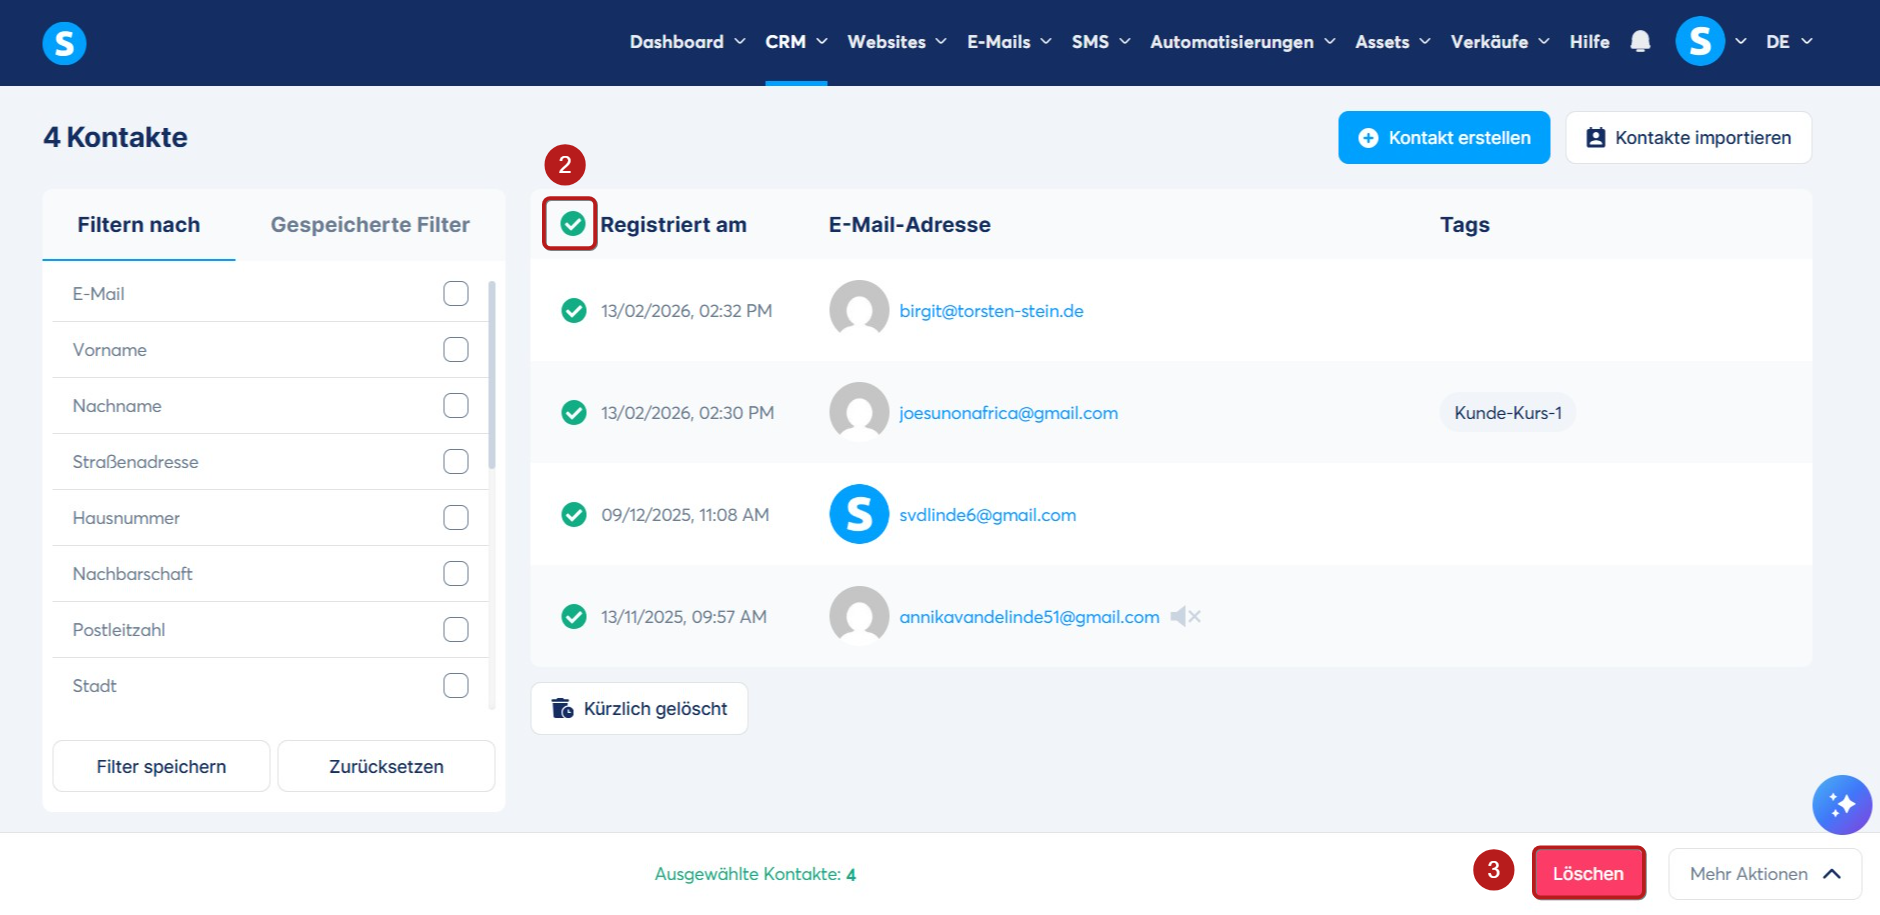This screenshot has width=1880, height=915.
Task: Click the Kontakte importieren button
Action: [x=1688, y=138]
